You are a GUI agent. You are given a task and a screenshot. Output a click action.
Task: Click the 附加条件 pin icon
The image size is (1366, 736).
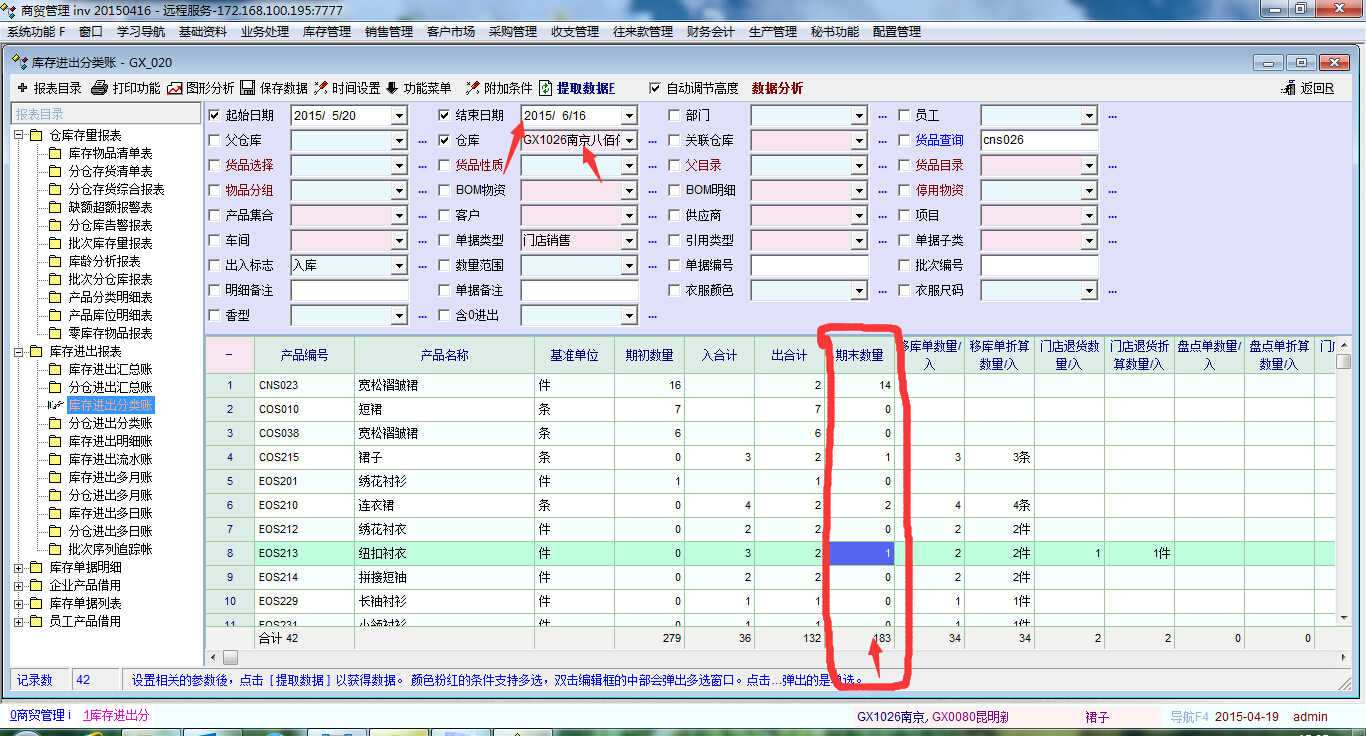coord(472,88)
